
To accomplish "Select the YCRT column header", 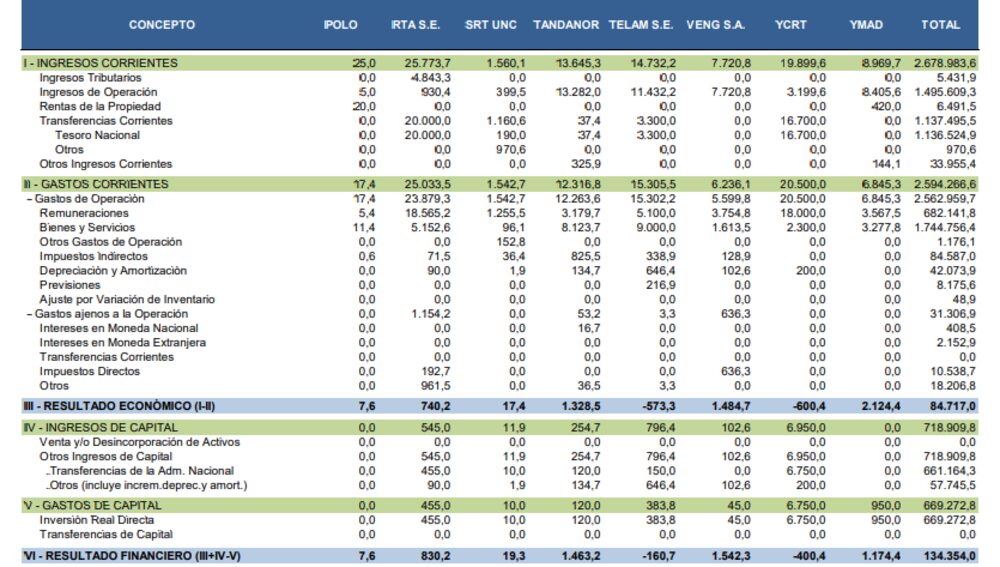I will tap(793, 25).
